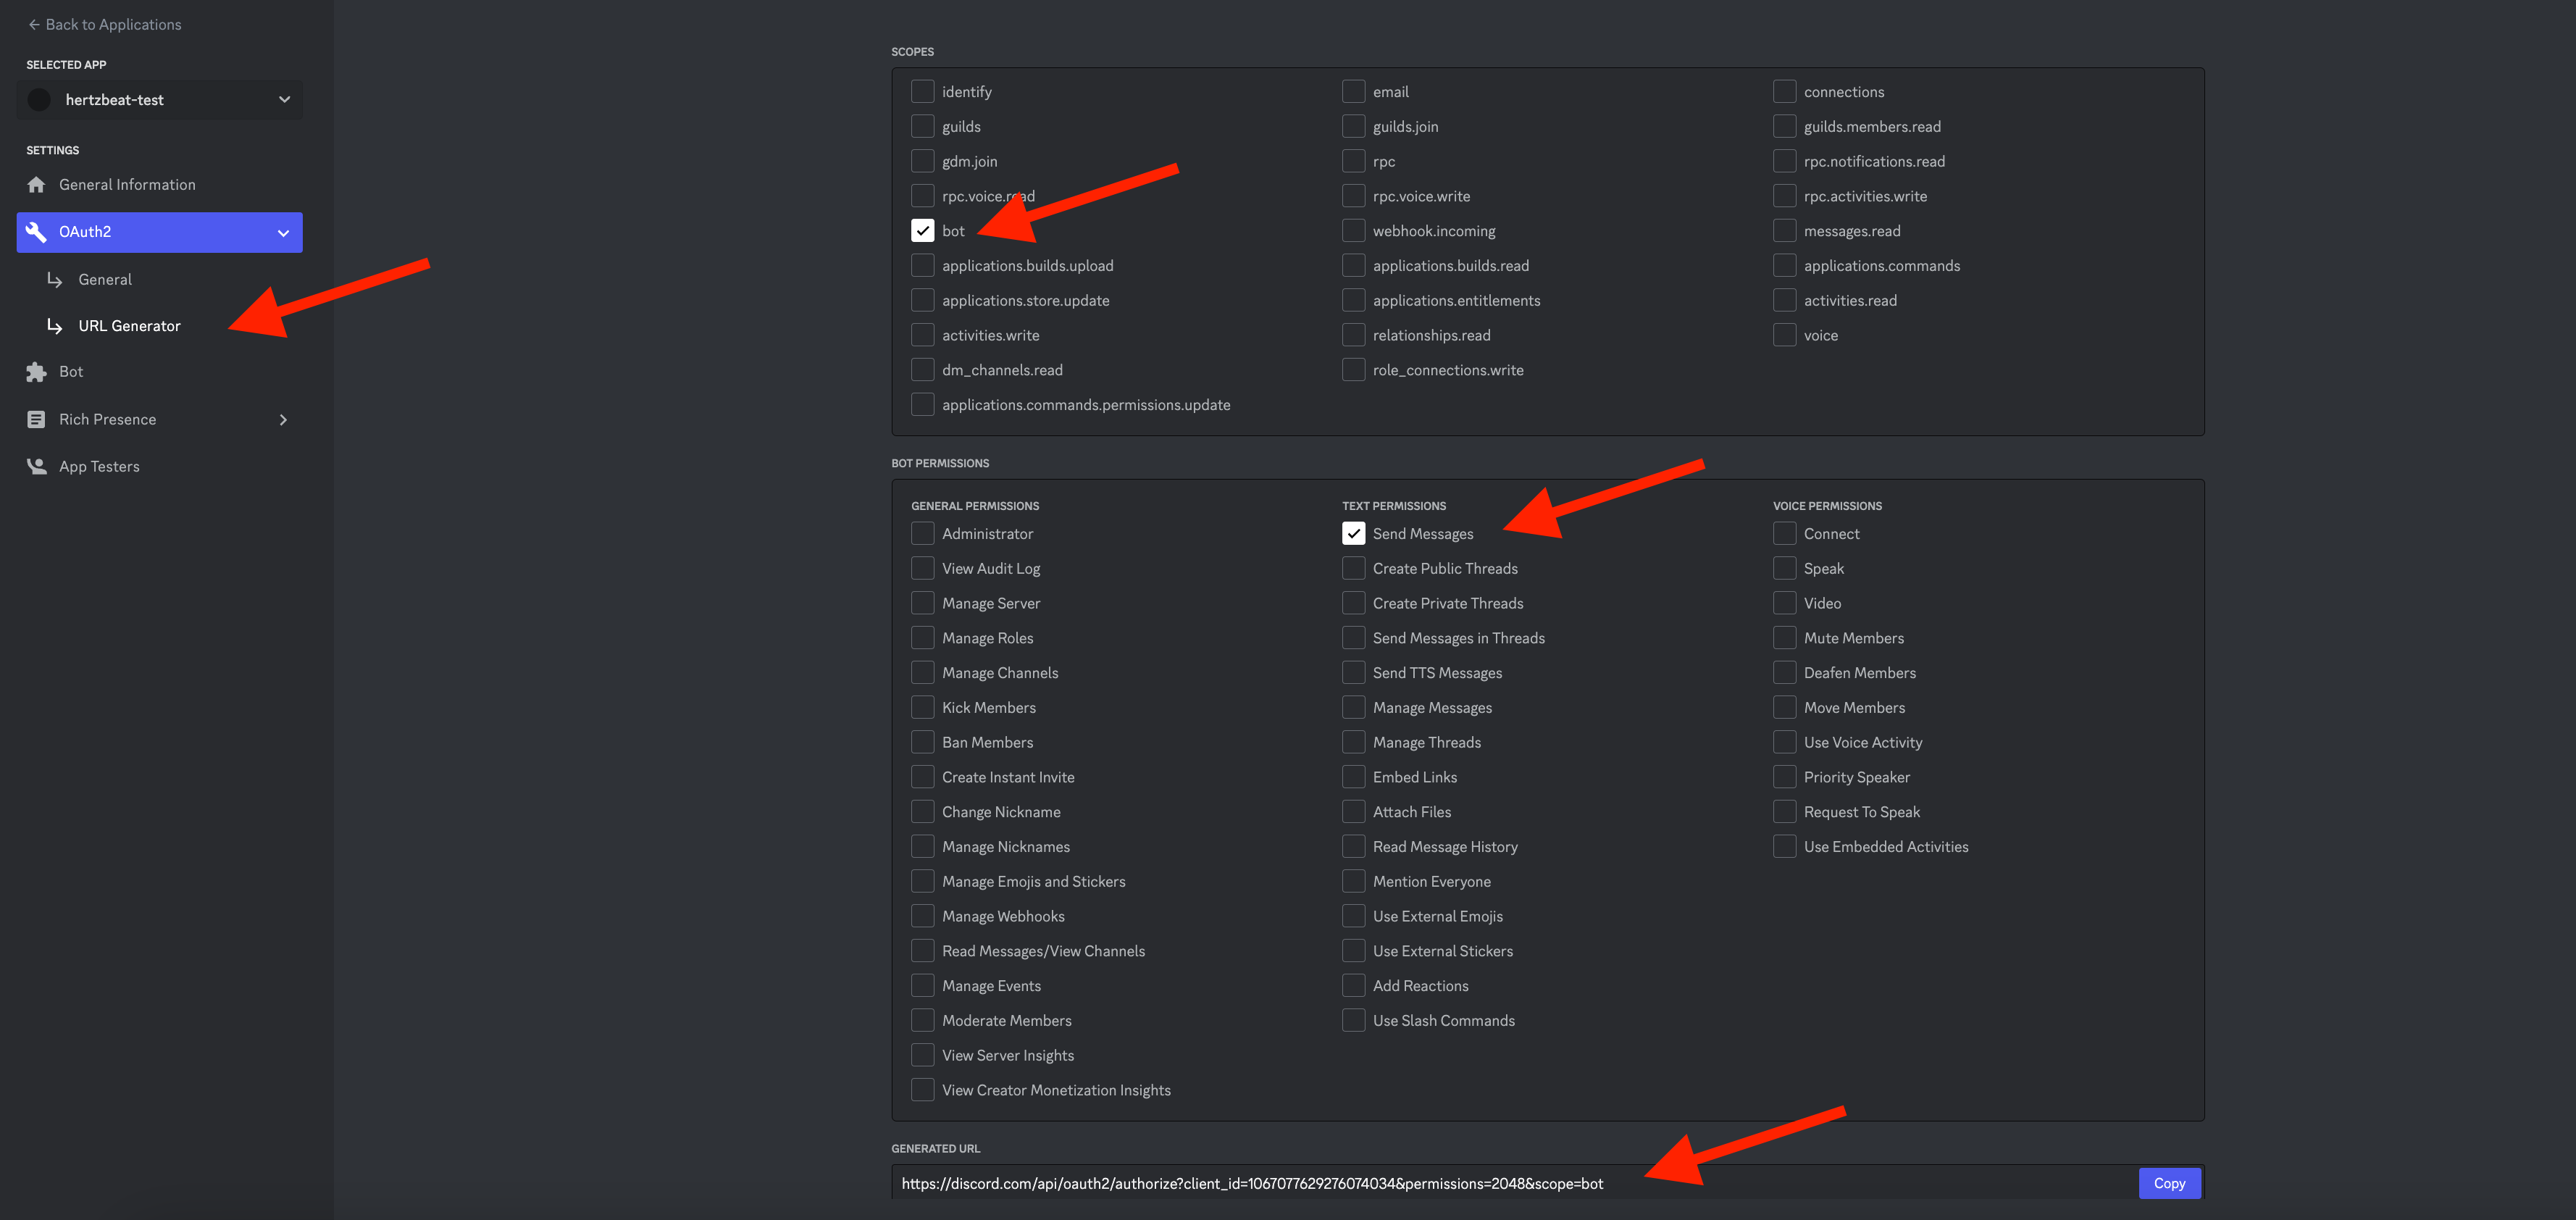This screenshot has width=2576, height=1220.
Task: Go back to Applications link
Action: (x=113, y=25)
